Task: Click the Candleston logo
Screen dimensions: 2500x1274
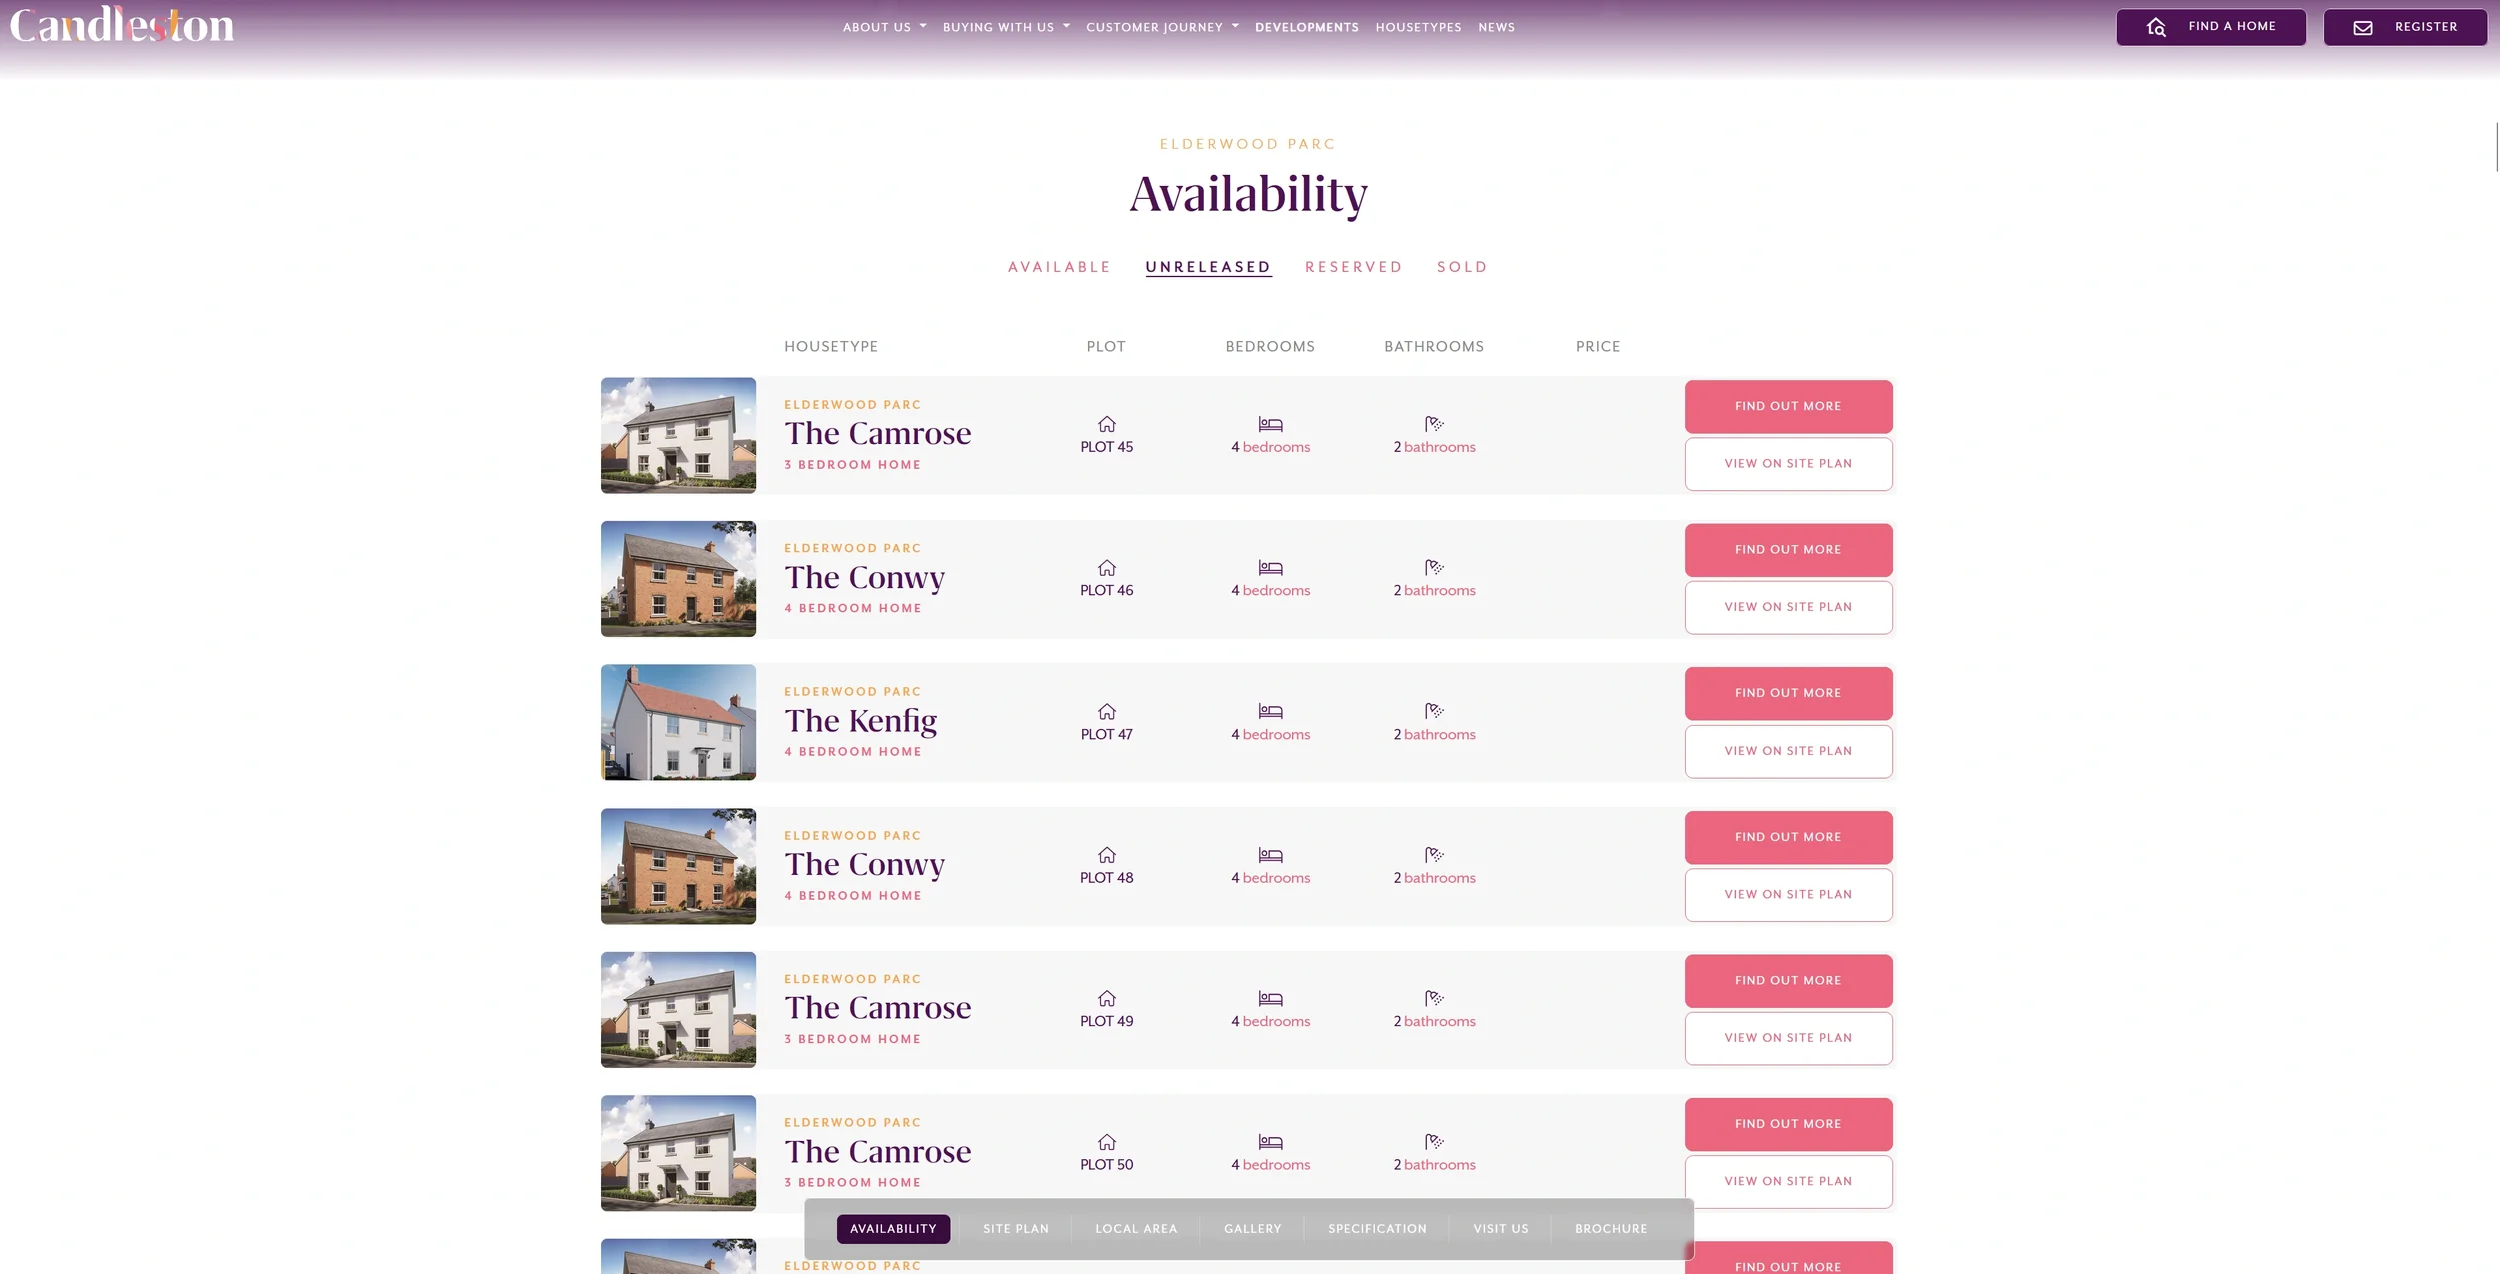Action: click(x=121, y=25)
